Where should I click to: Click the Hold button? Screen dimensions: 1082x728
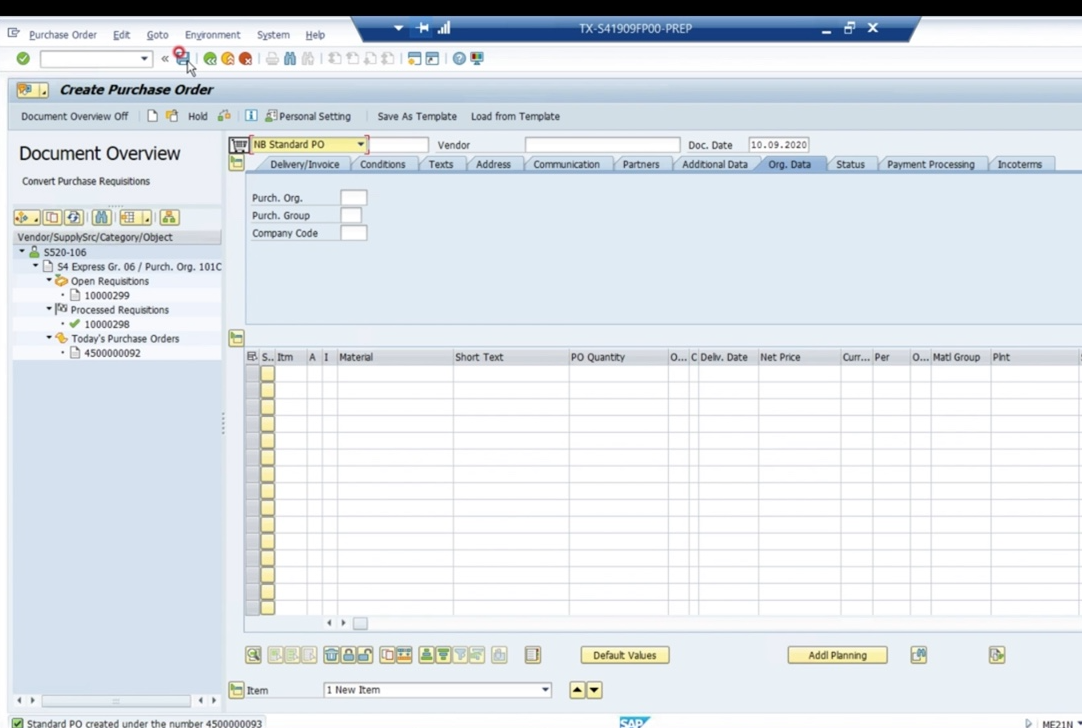(x=197, y=117)
